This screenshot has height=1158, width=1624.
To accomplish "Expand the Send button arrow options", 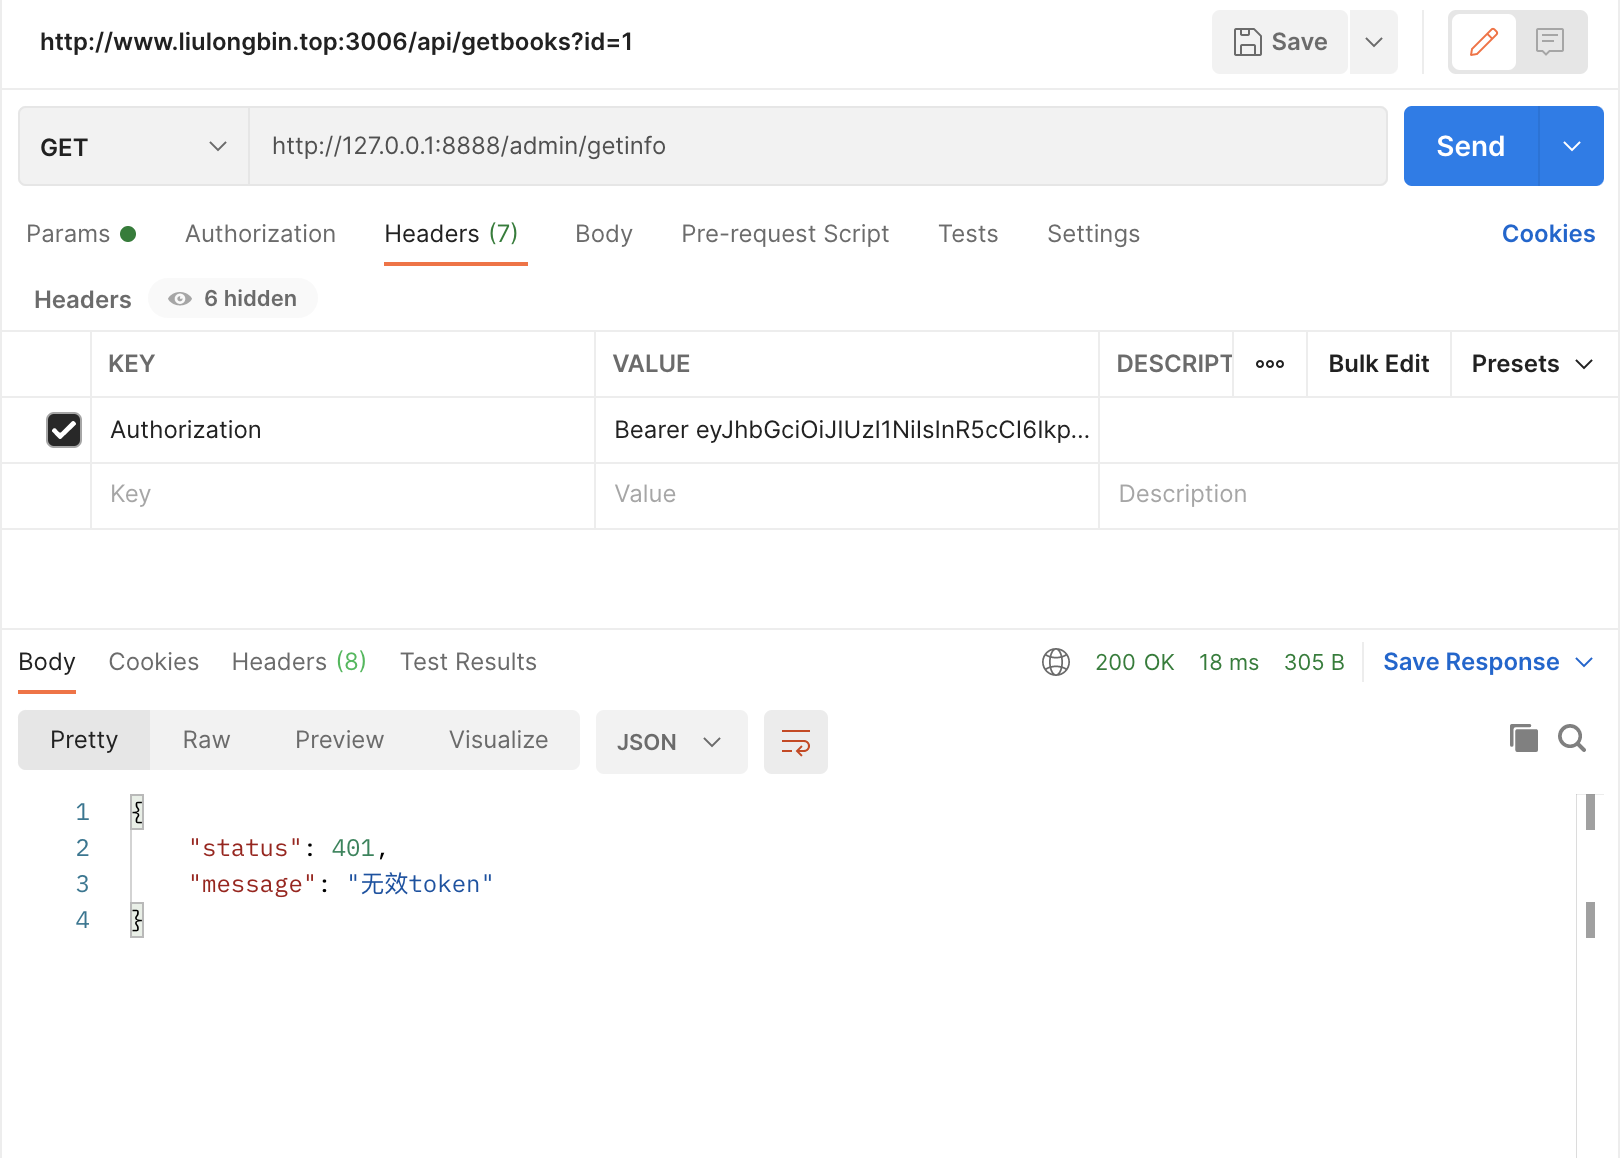I will tap(1571, 147).
